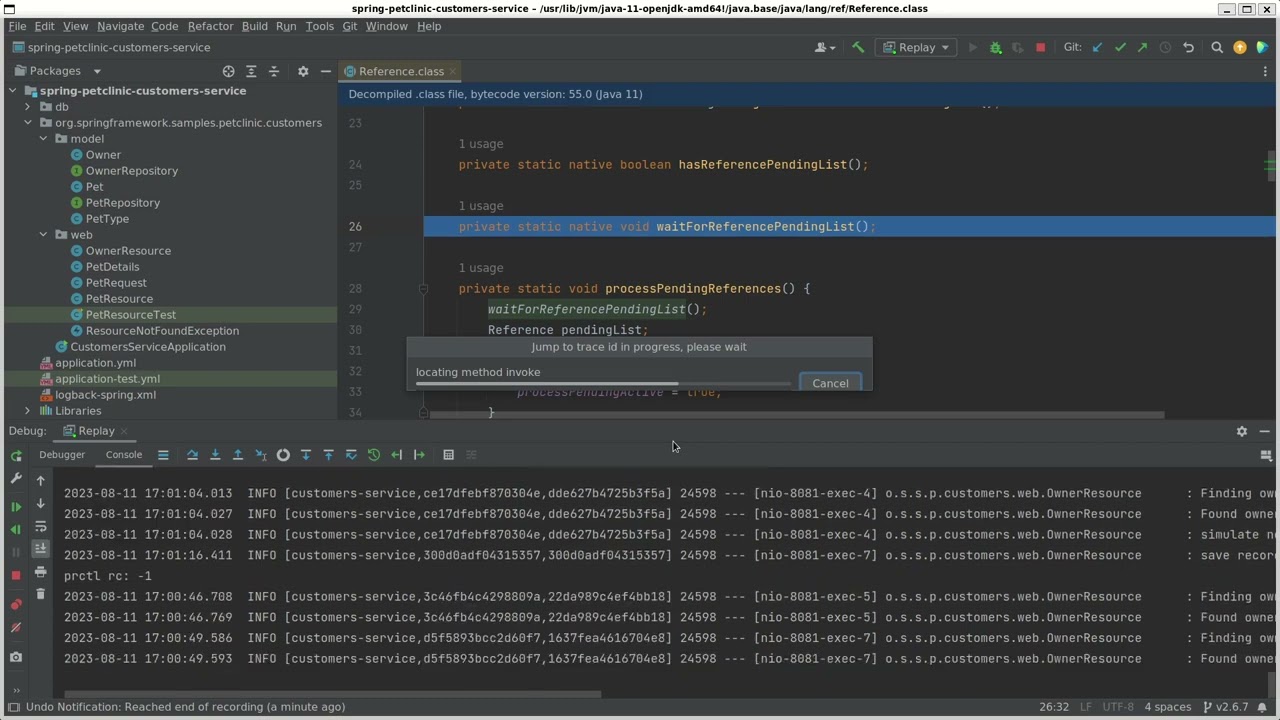Click the Git rollback undo arrow icon

[1188, 47]
